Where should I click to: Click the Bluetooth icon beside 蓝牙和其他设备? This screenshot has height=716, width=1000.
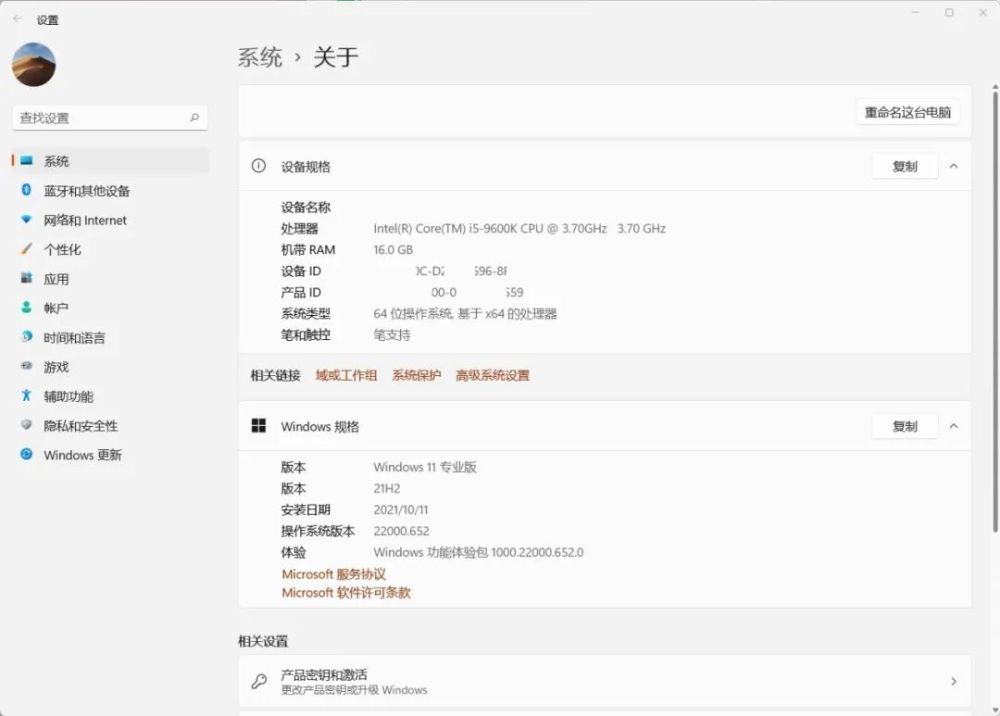click(26, 190)
